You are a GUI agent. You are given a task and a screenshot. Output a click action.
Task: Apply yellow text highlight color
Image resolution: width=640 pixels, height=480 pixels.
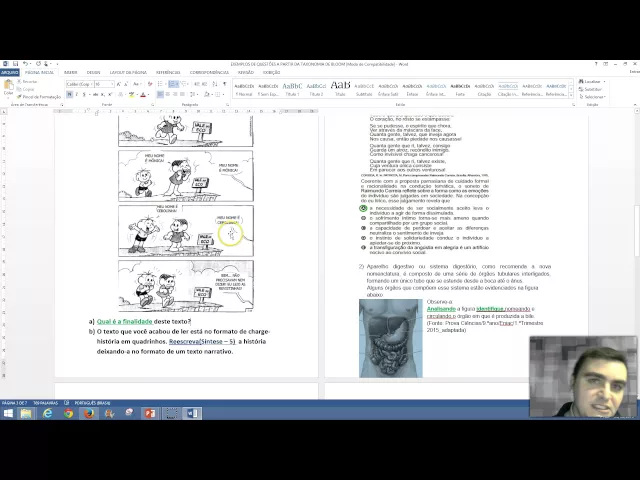click(x=131, y=94)
